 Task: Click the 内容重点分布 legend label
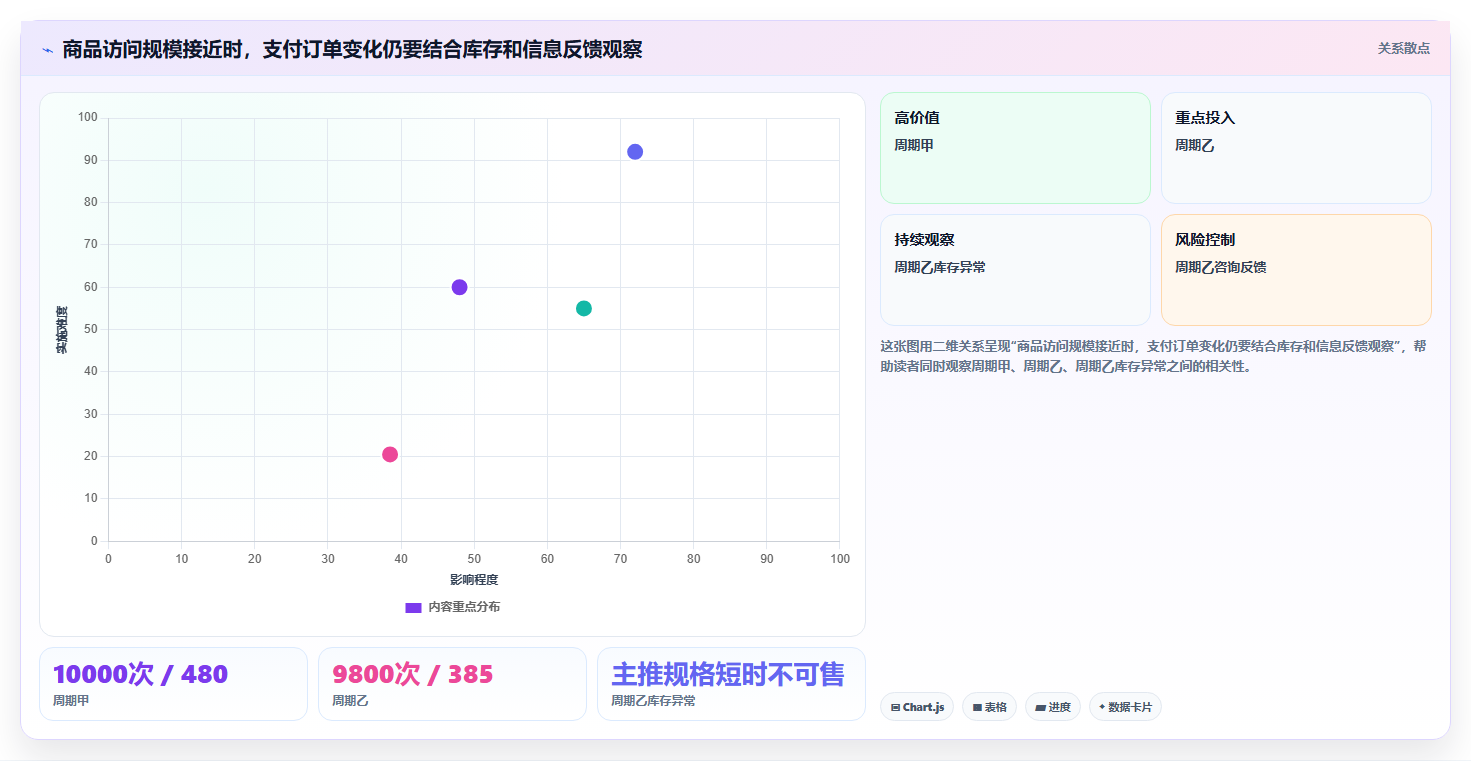pyautogui.click(x=464, y=607)
